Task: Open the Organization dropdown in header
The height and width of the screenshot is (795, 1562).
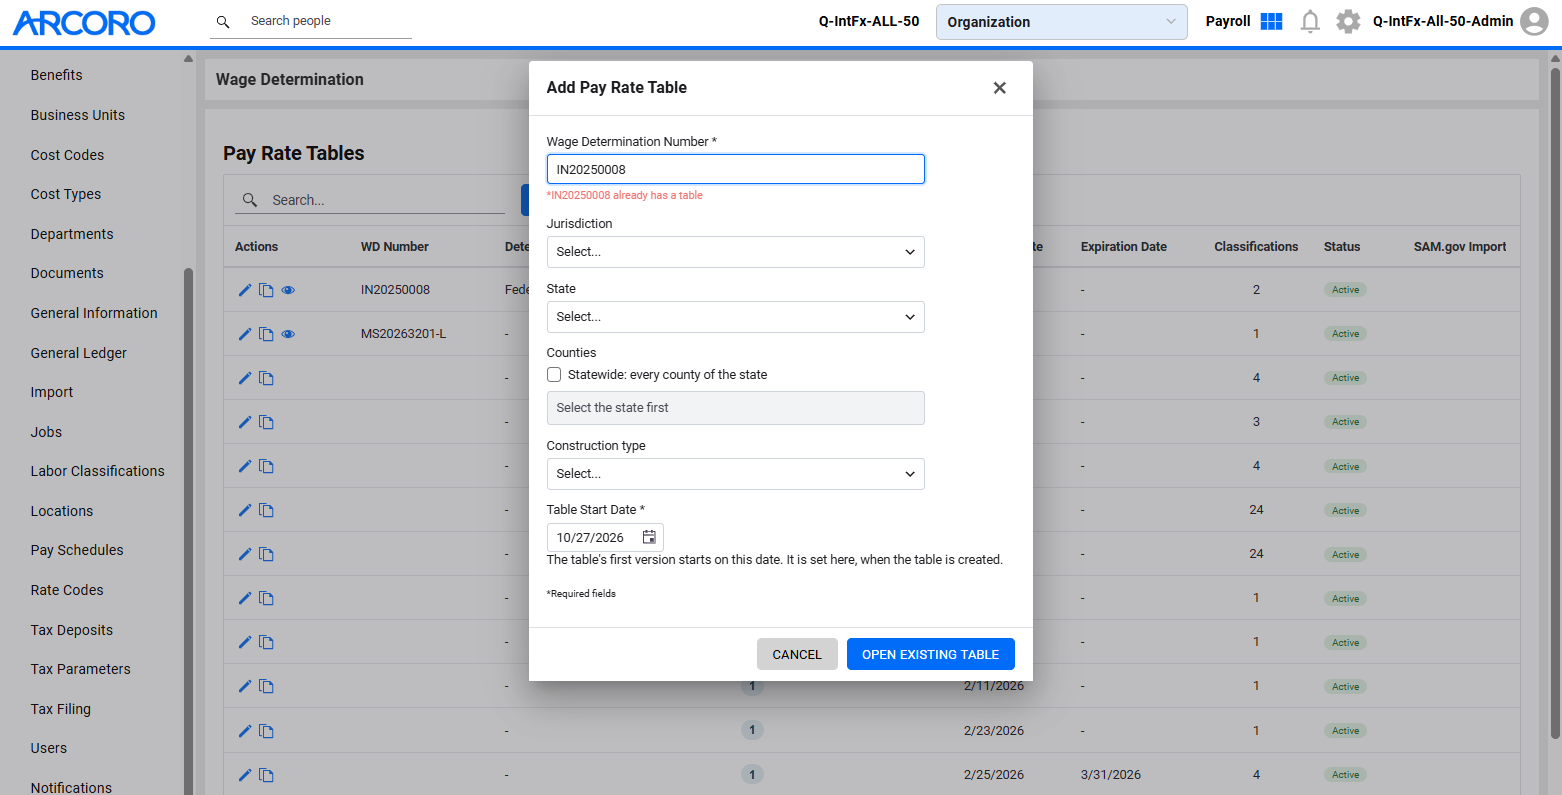Action: coord(1061,22)
